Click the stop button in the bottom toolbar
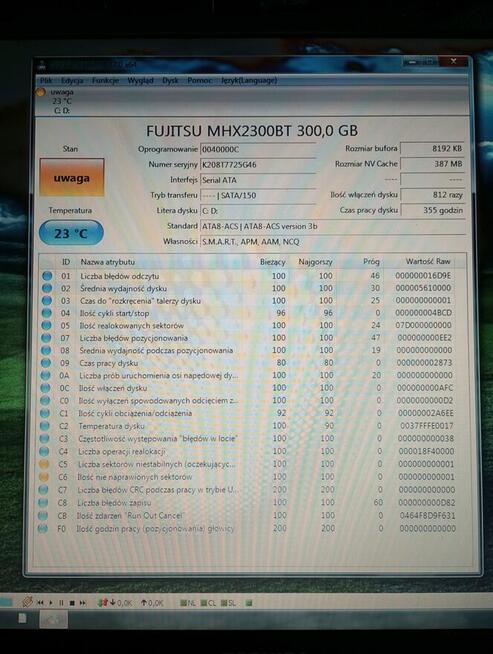 click(72, 603)
